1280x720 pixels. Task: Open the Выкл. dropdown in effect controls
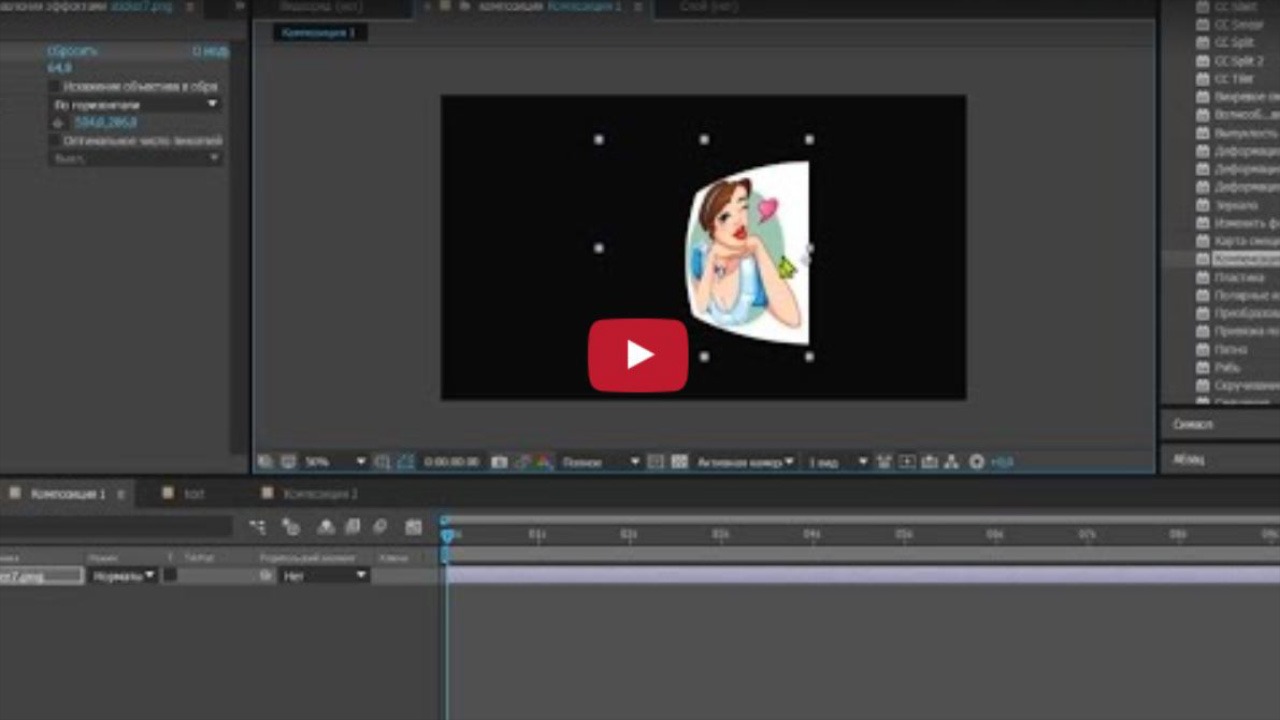tap(136, 158)
